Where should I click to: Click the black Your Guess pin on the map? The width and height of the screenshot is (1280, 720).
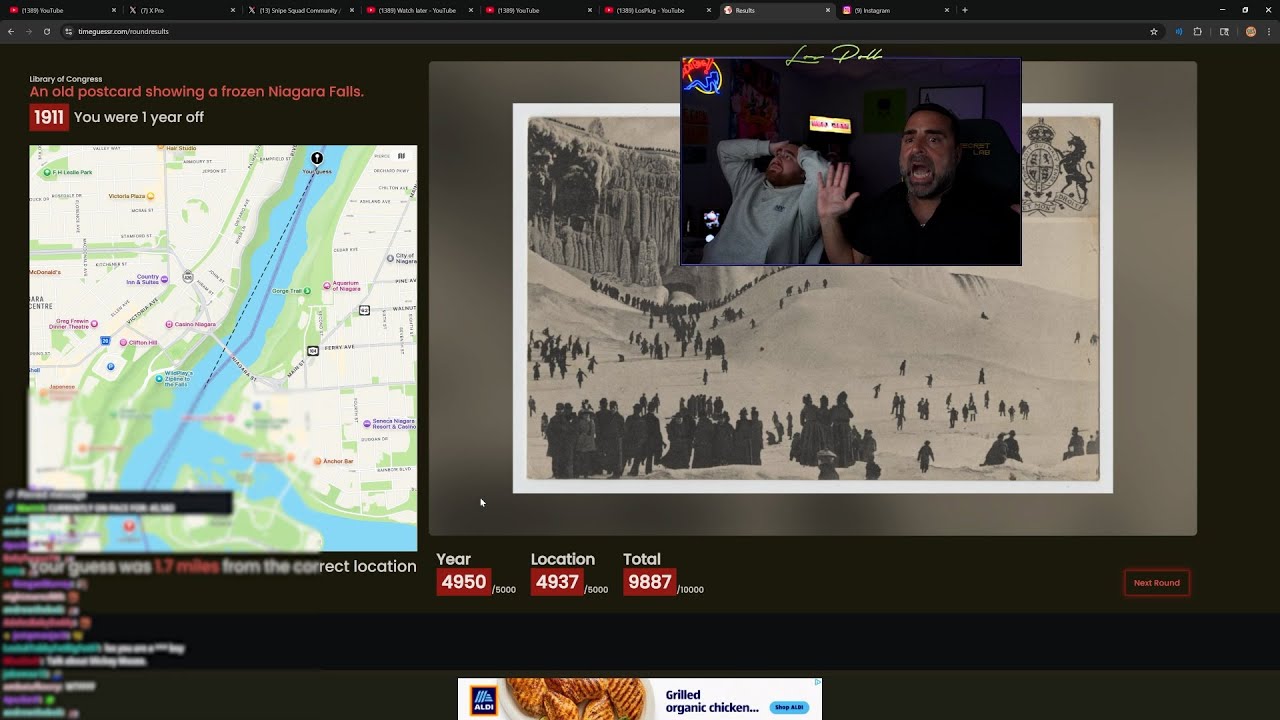(317, 158)
